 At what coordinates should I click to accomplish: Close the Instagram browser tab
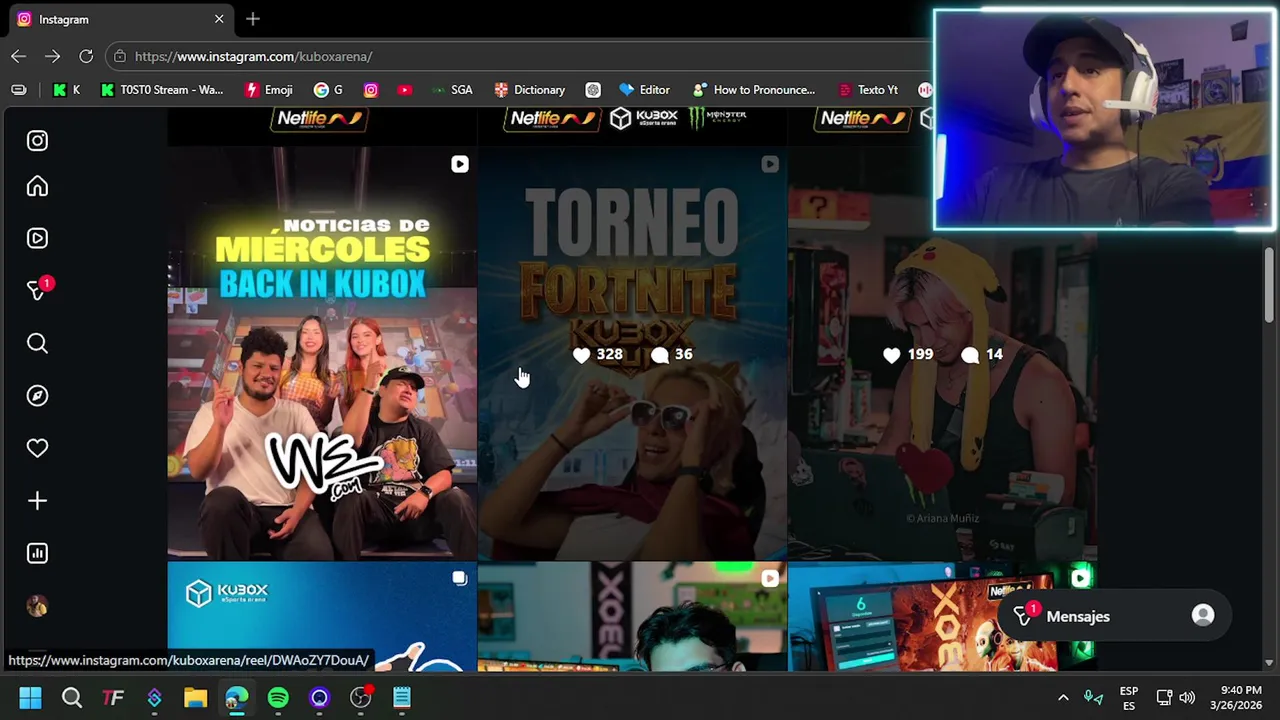coord(219,19)
